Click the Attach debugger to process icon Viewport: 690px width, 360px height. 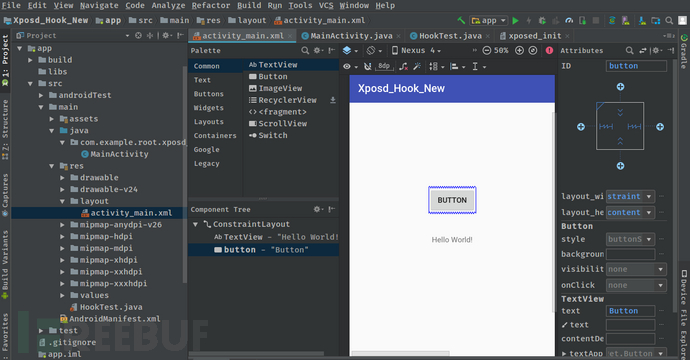[x=582, y=20]
